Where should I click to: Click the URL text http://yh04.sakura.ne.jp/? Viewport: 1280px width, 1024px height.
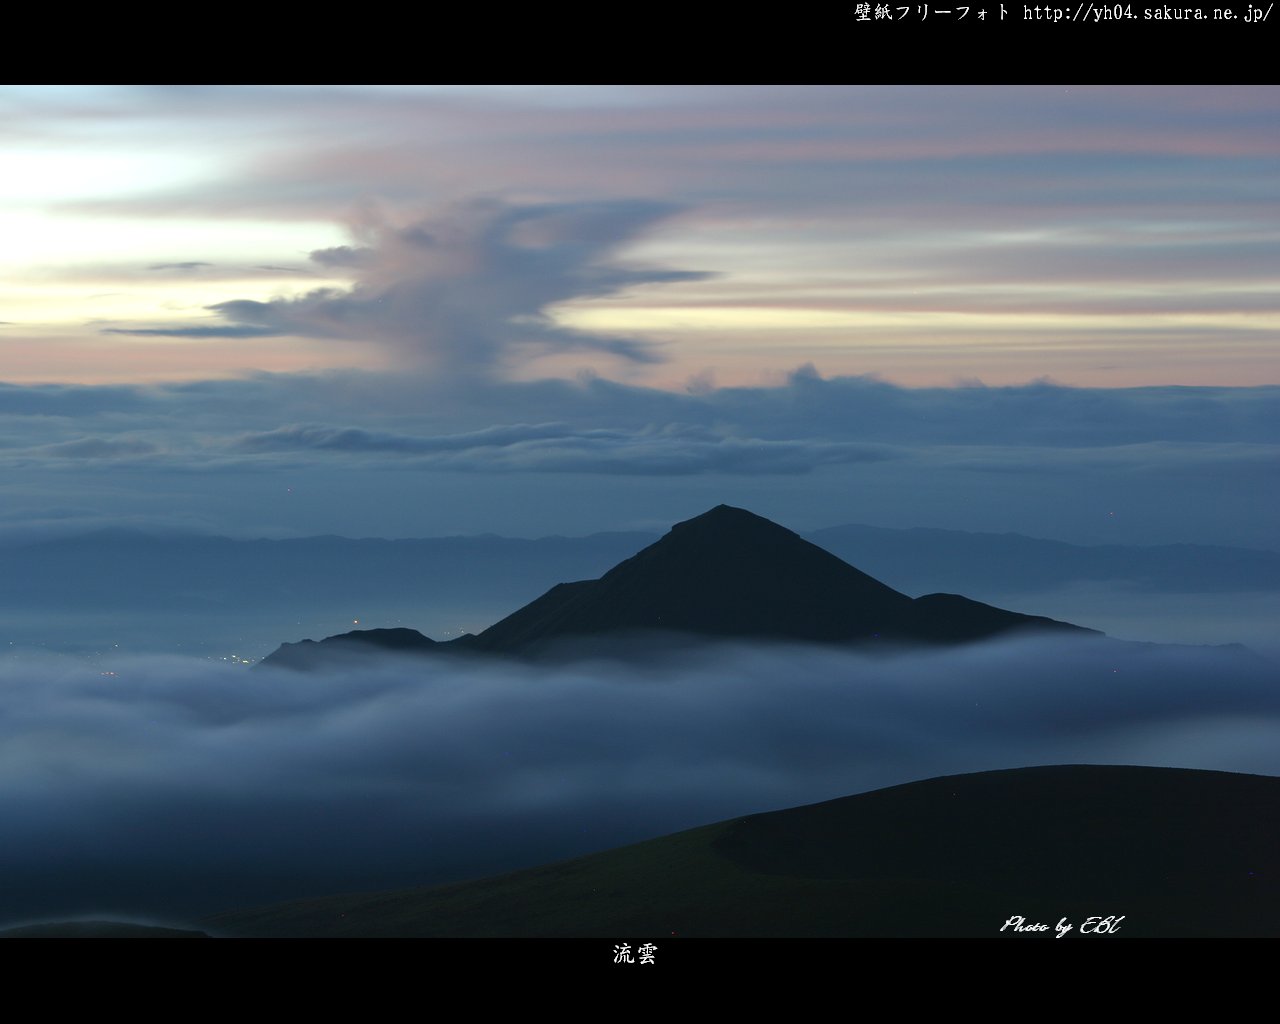(x=1148, y=12)
